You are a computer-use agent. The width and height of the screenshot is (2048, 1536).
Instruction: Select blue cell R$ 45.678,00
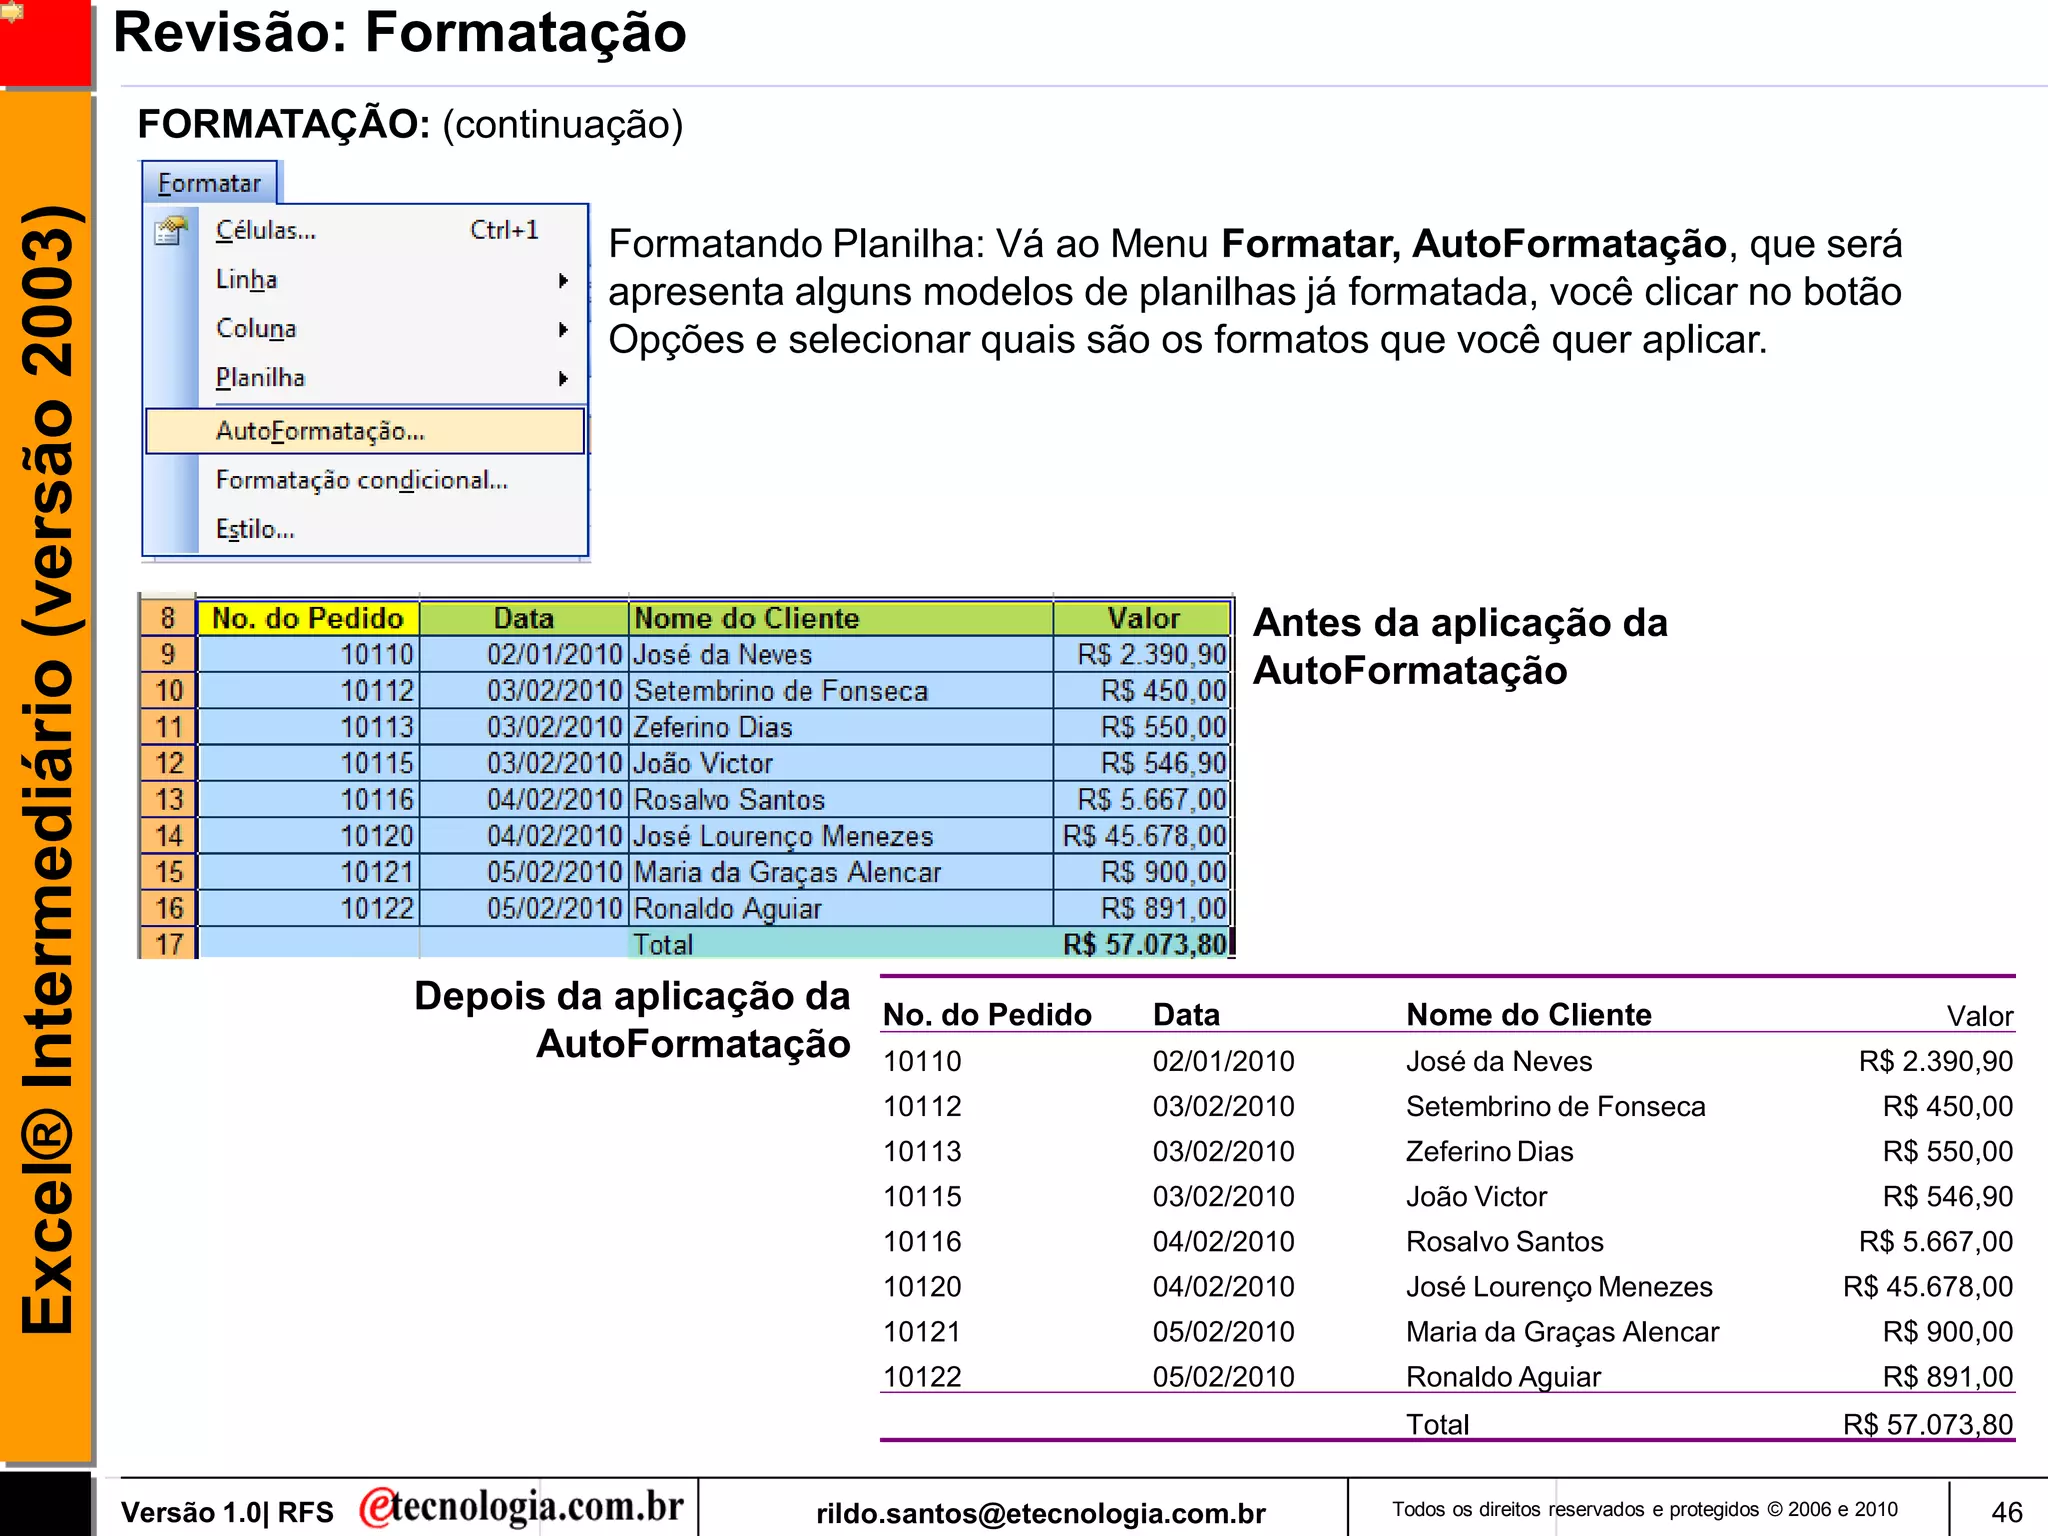[x=1143, y=835]
